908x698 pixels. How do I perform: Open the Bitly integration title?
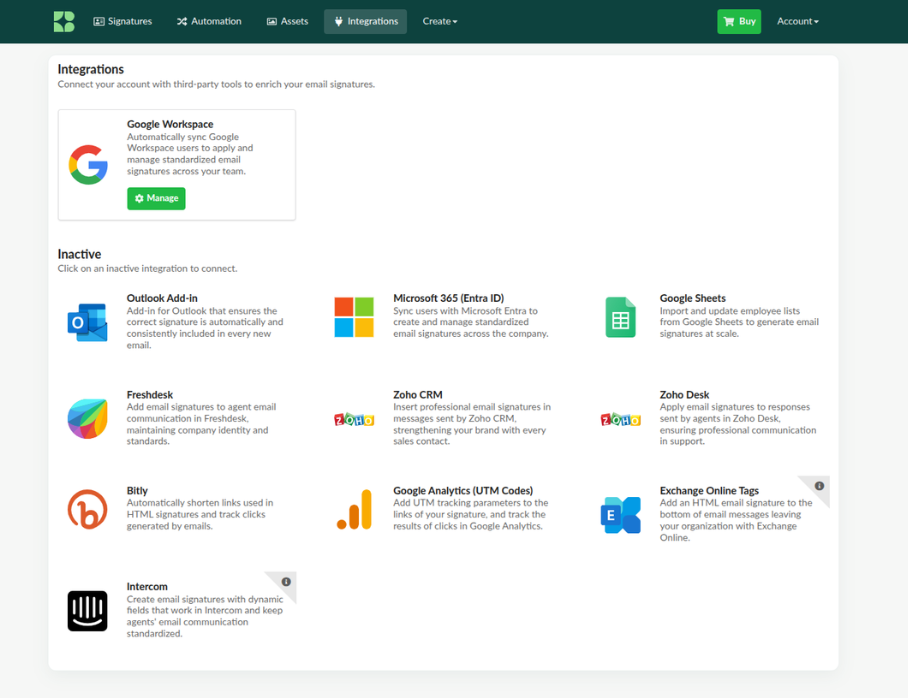pos(137,491)
